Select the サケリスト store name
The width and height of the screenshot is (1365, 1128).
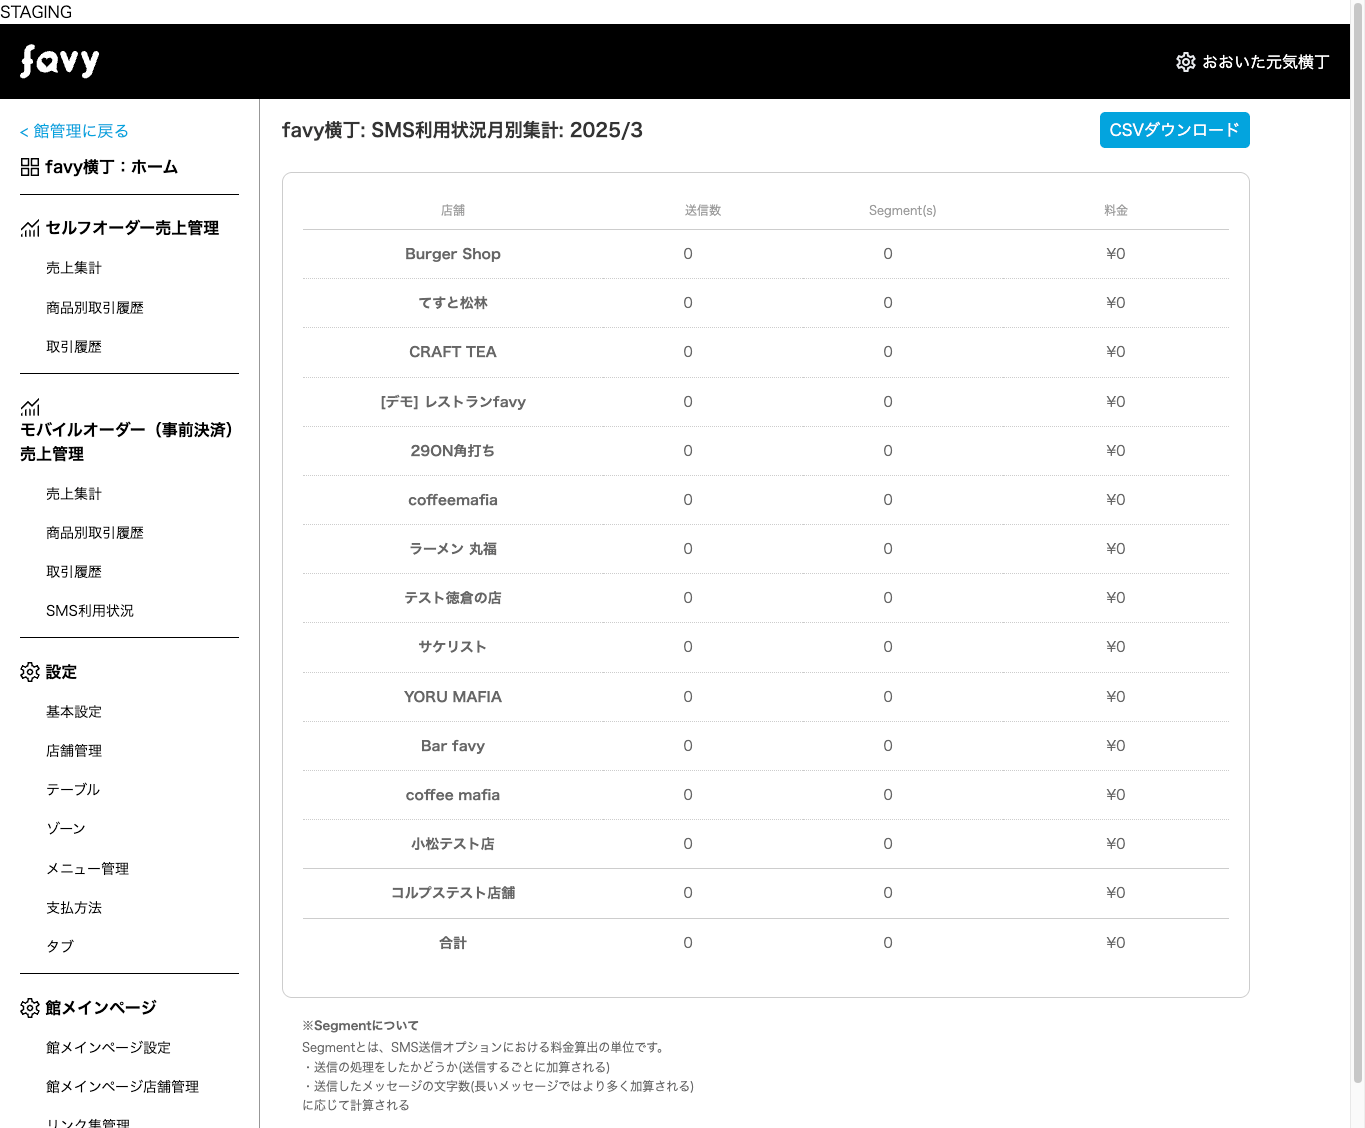[453, 647]
